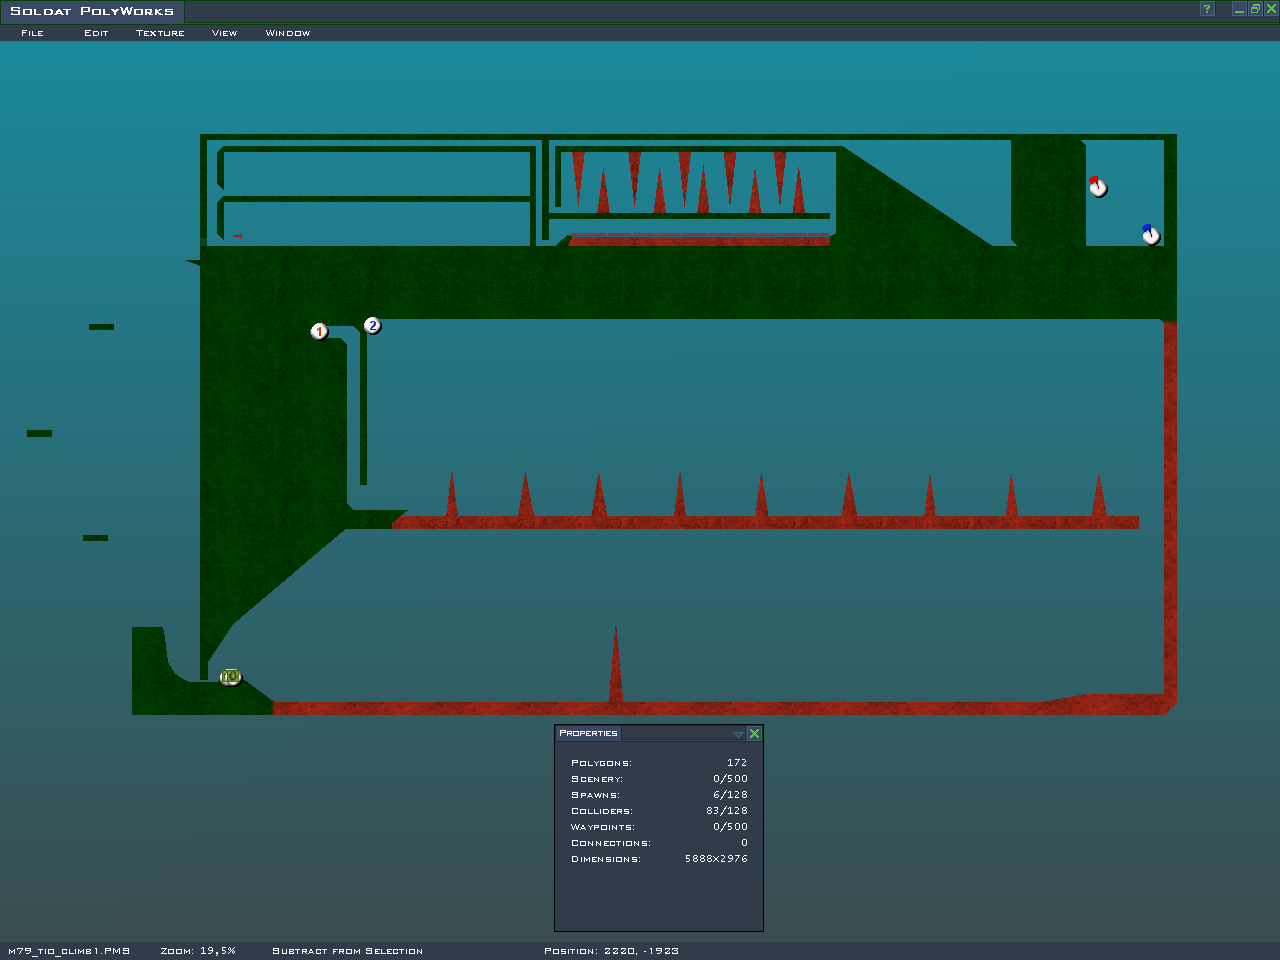This screenshot has height=960, width=1280.
Task: Open the File menu
Action: tap(33, 33)
